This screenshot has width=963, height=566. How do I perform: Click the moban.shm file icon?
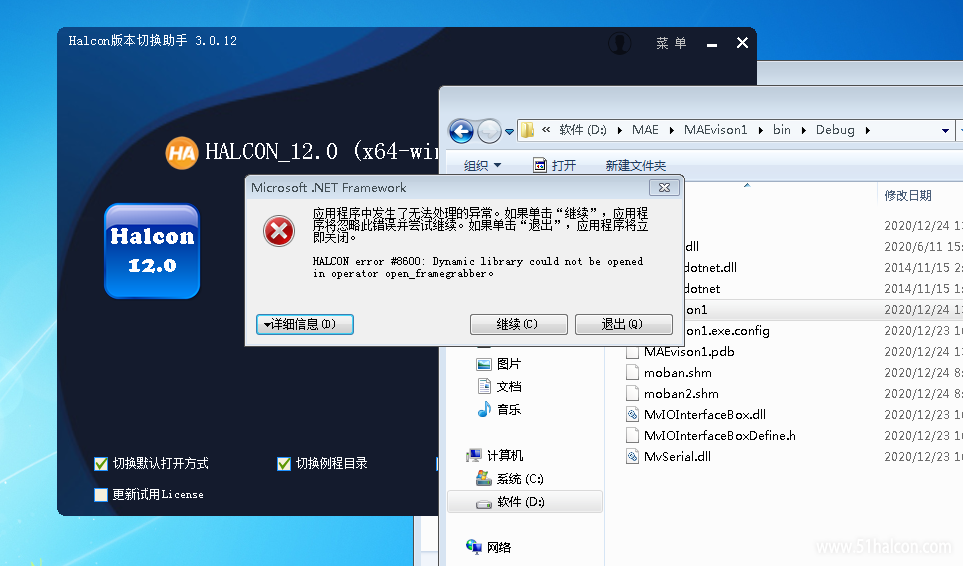(x=632, y=373)
